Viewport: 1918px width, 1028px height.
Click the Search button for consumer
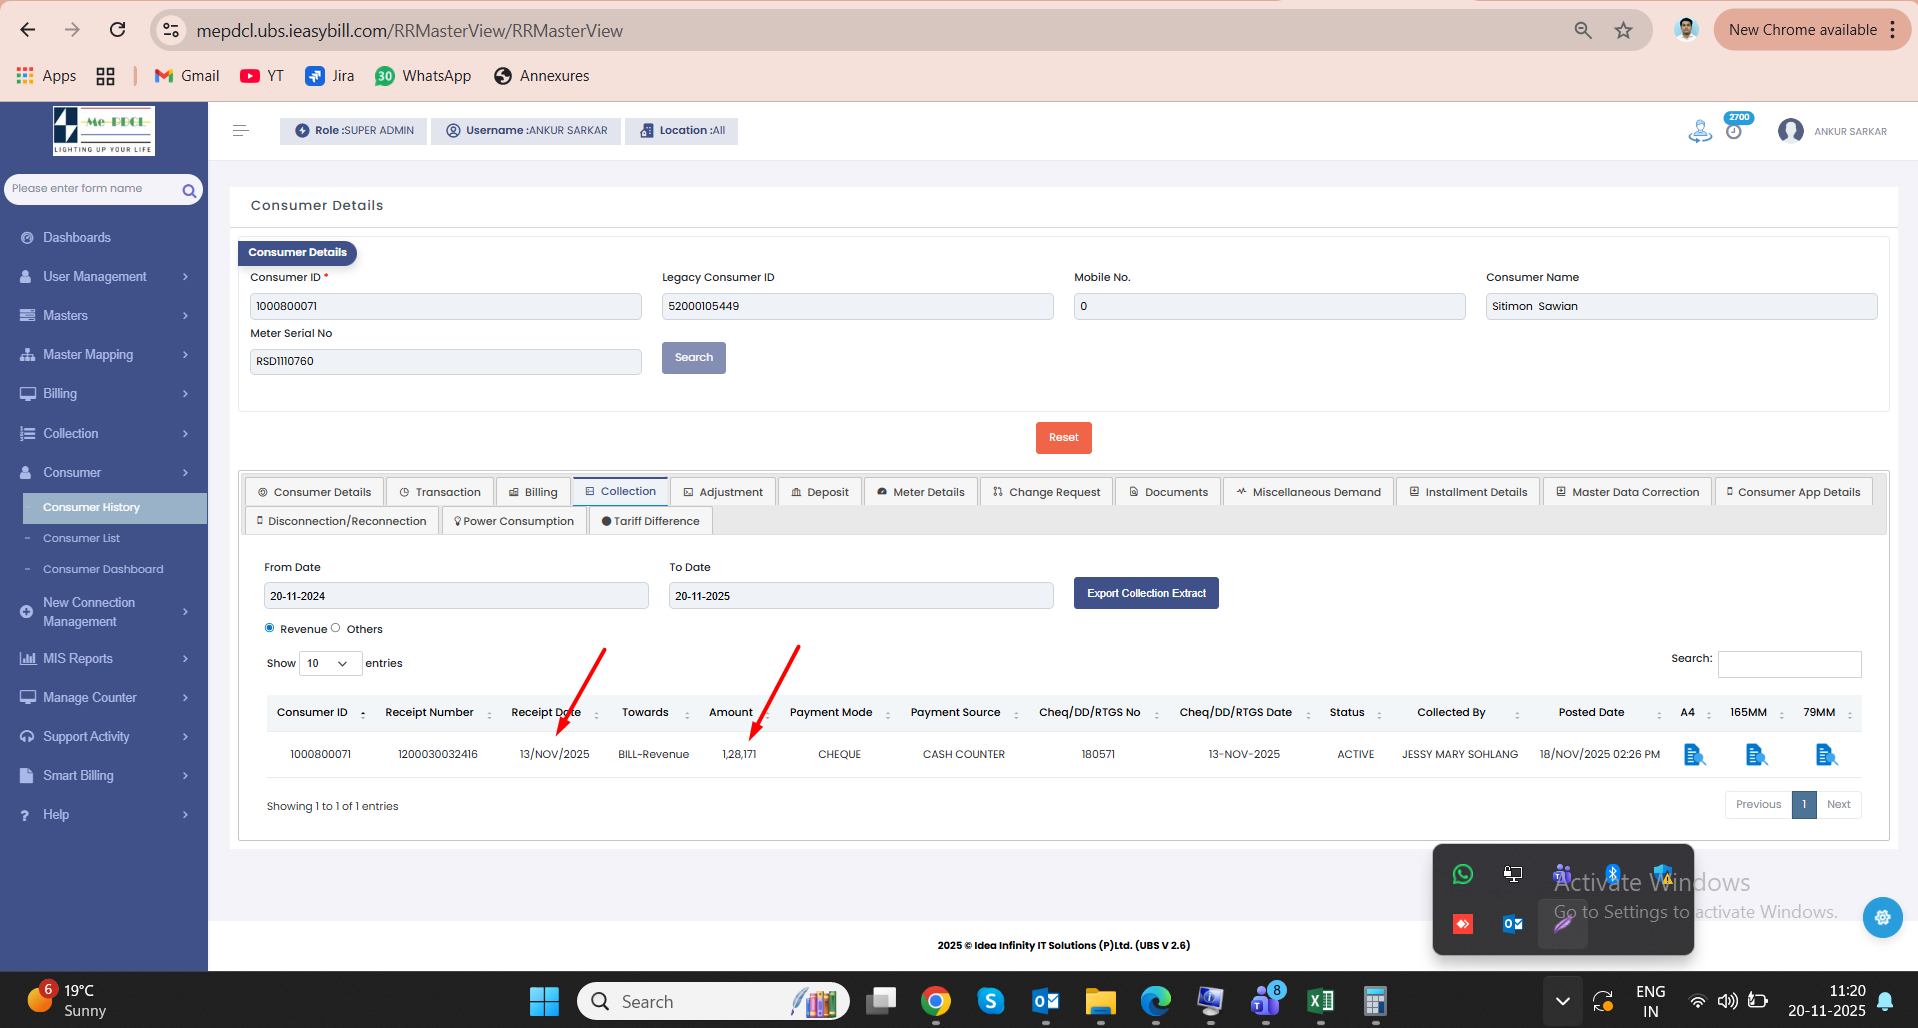point(694,358)
